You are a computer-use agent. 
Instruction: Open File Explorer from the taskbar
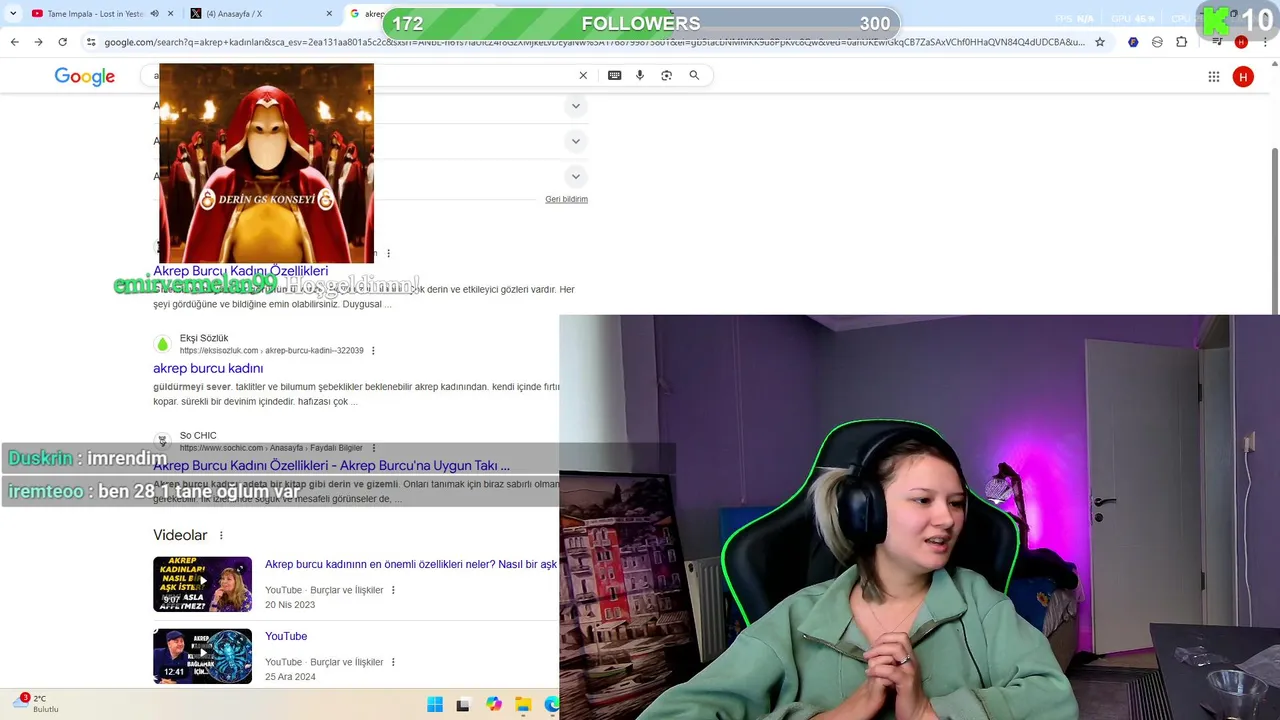[x=523, y=705]
